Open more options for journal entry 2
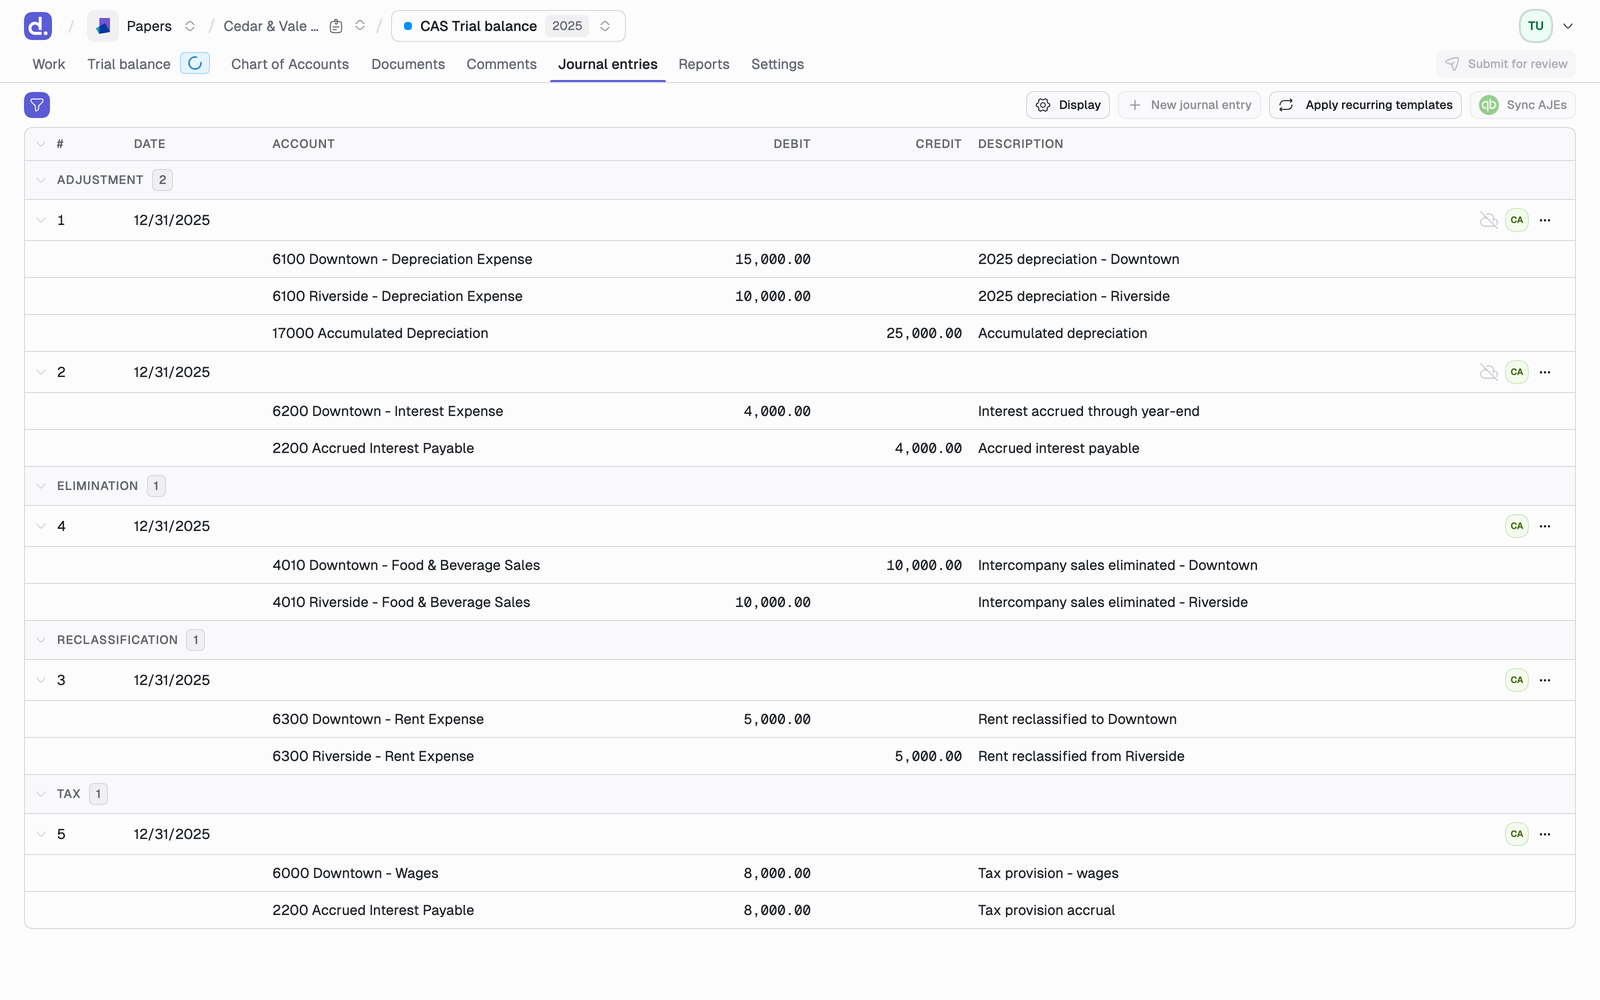This screenshot has height=1000, width=1600. pyautogui.click(x=1545, y=372)
